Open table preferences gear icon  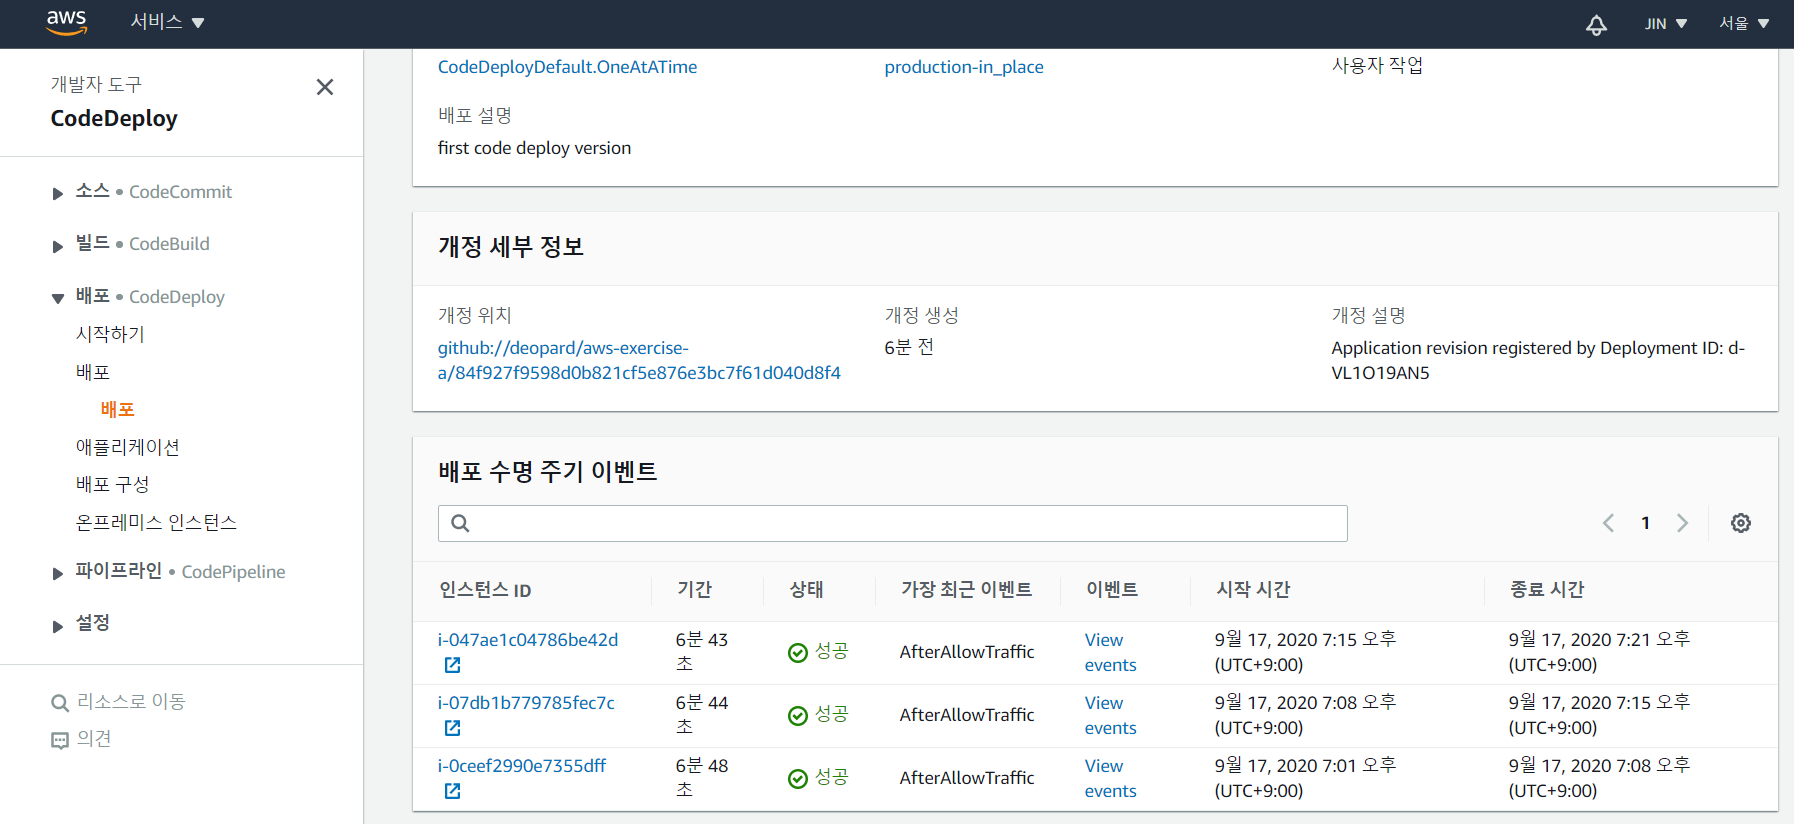(x=1740, y=523)
